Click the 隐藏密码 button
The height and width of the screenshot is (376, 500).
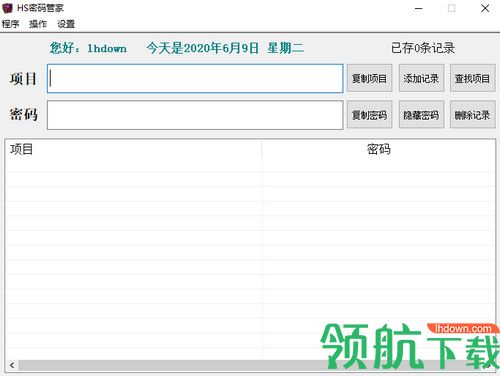421,115
